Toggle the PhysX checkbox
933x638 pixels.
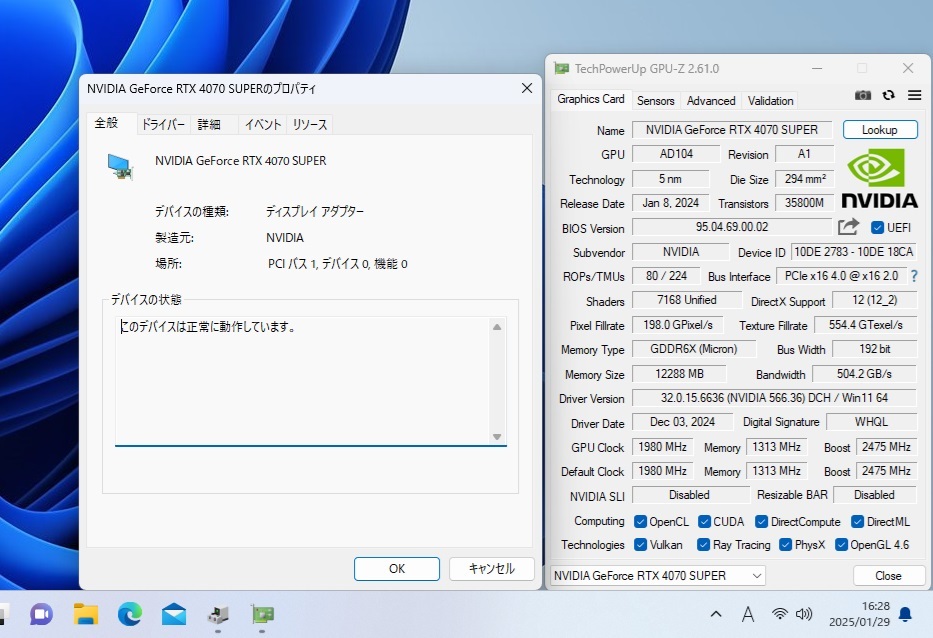(x=785, y=545)
